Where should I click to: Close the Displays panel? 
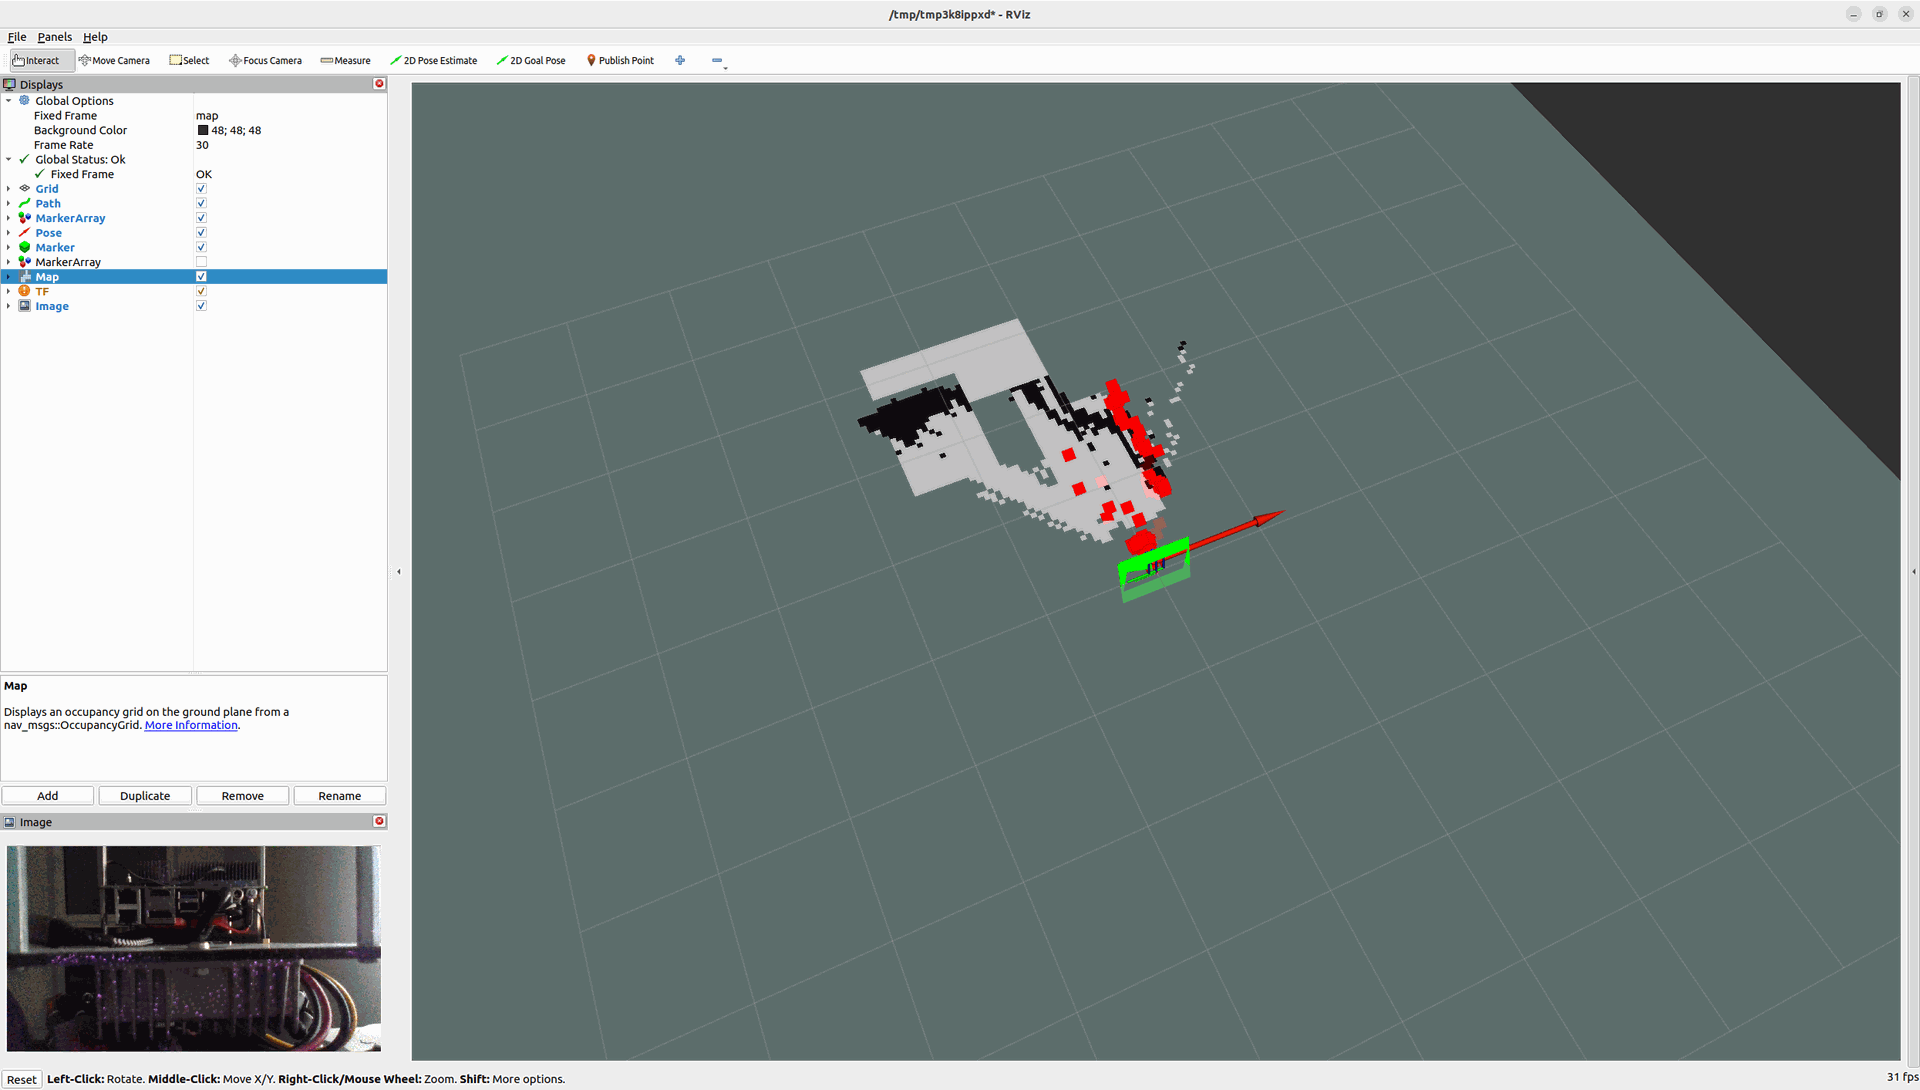point(379,84)
